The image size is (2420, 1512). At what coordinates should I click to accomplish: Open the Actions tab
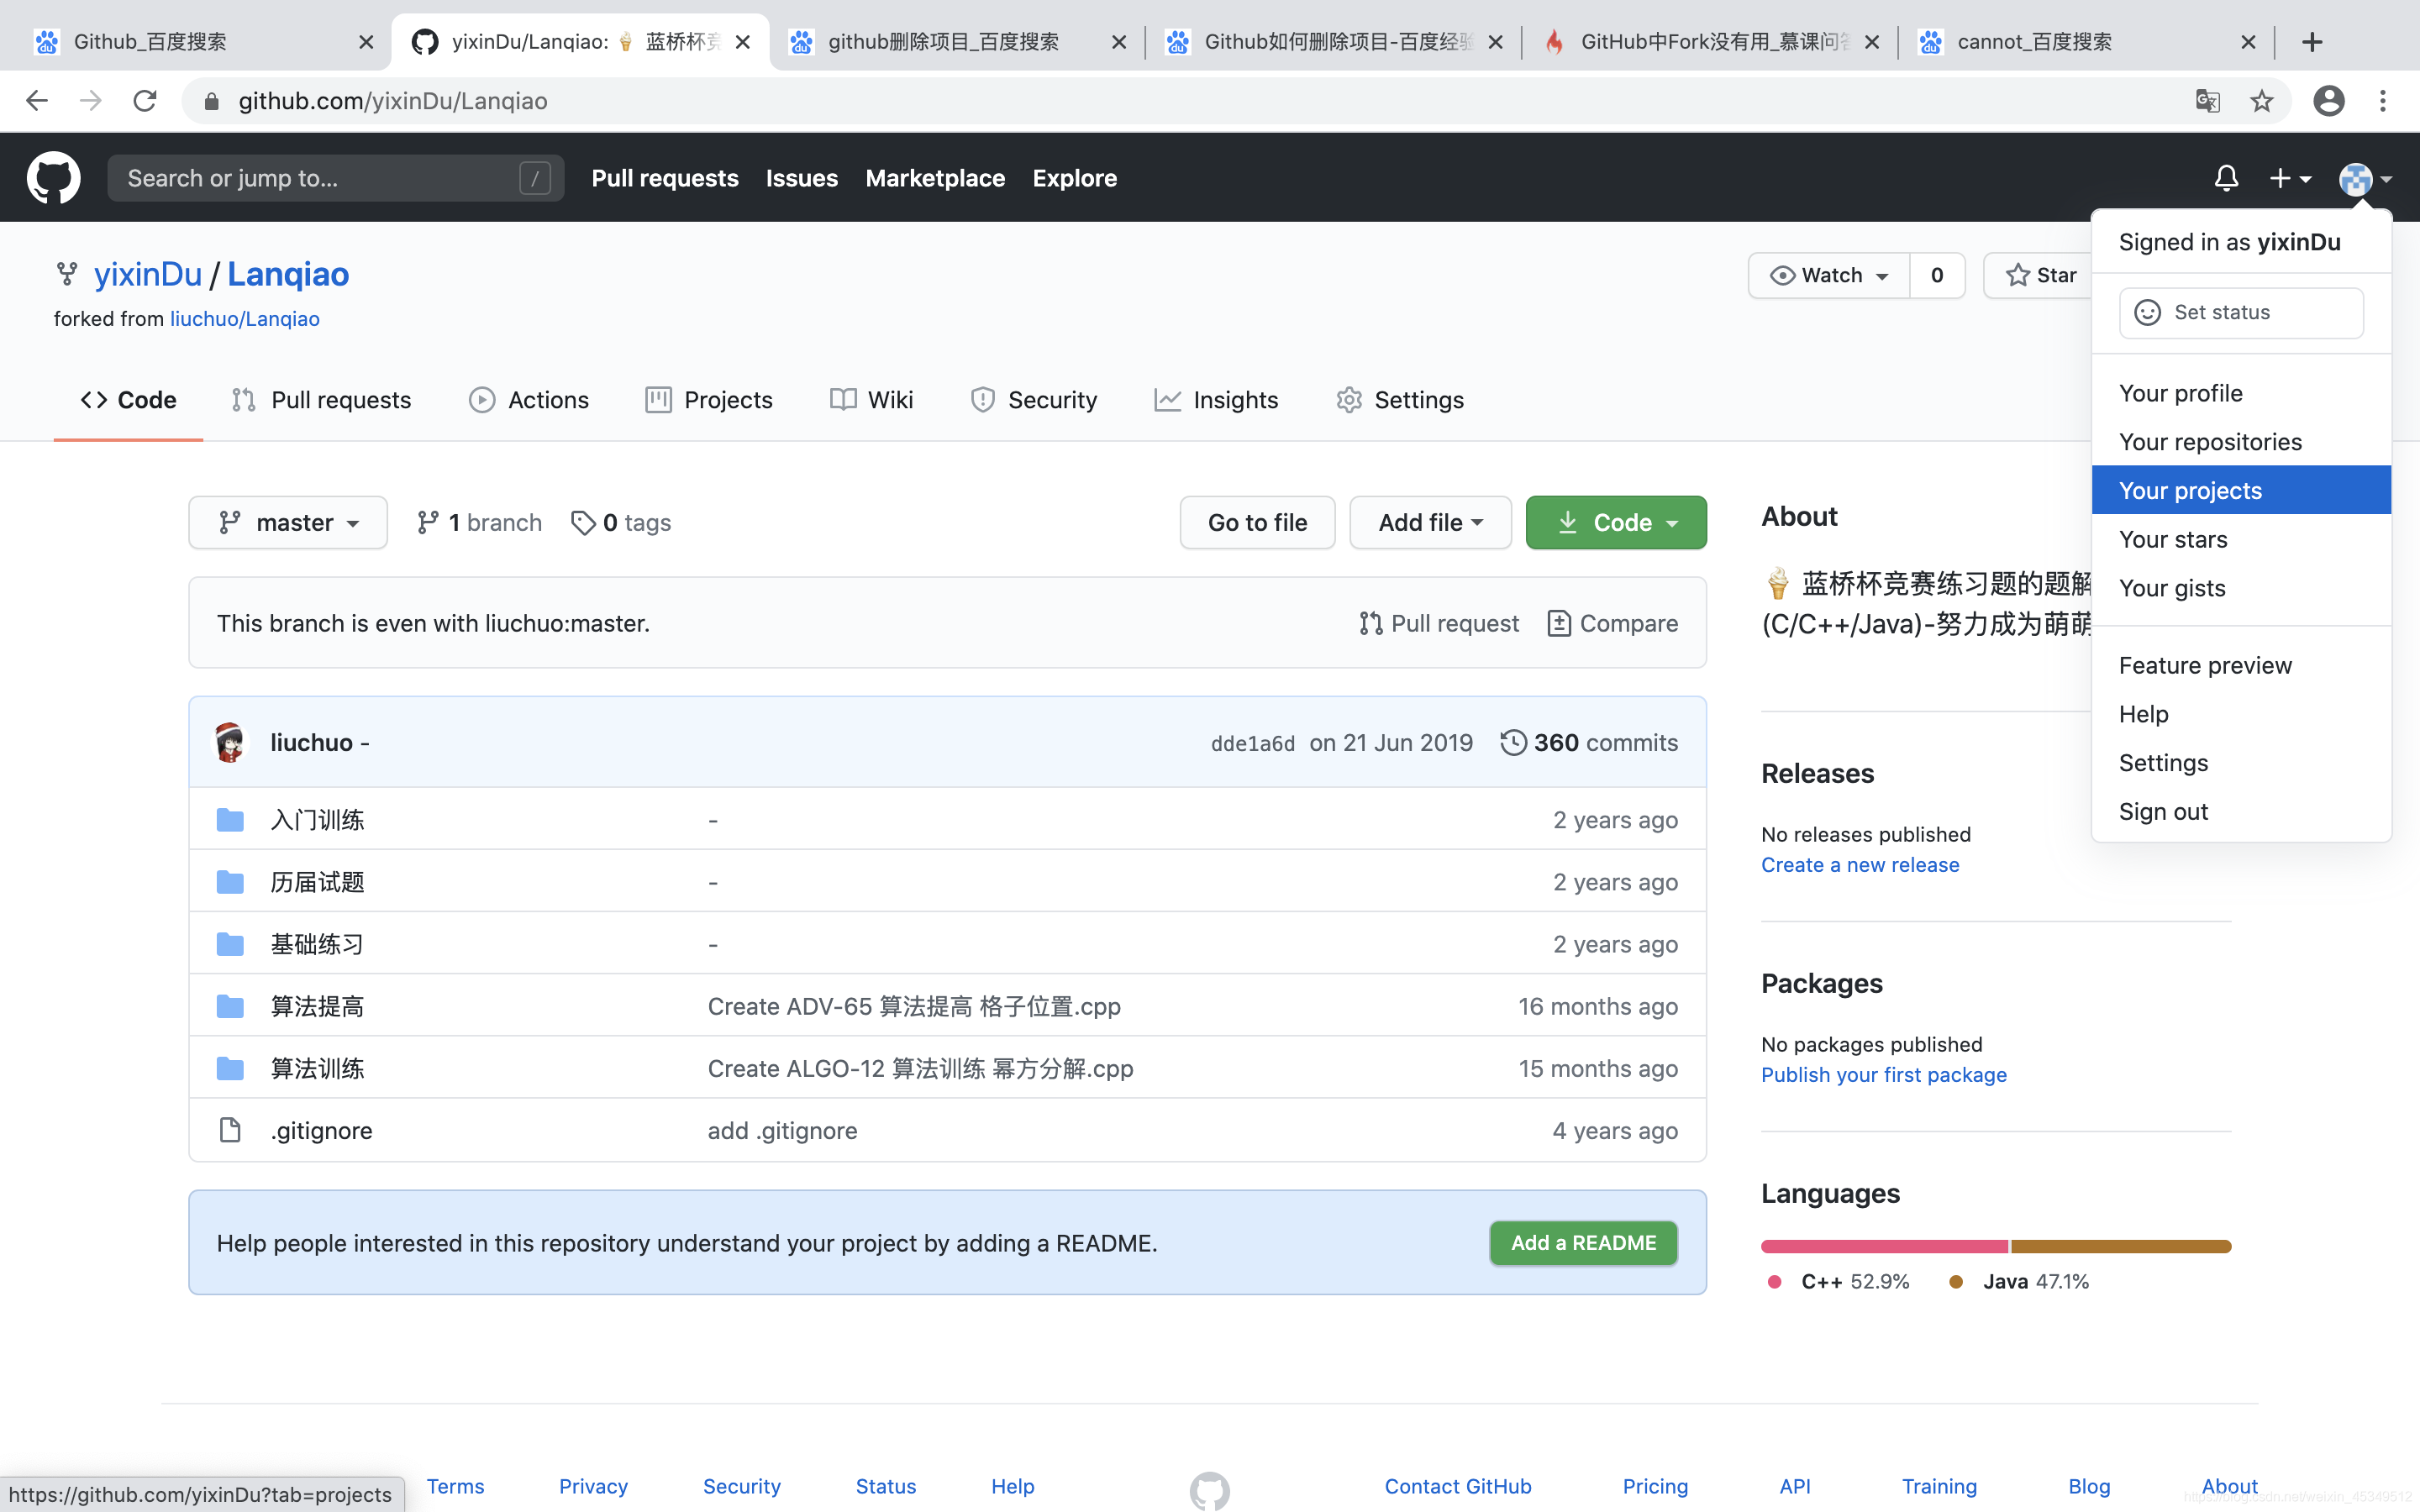coord(529,400)
